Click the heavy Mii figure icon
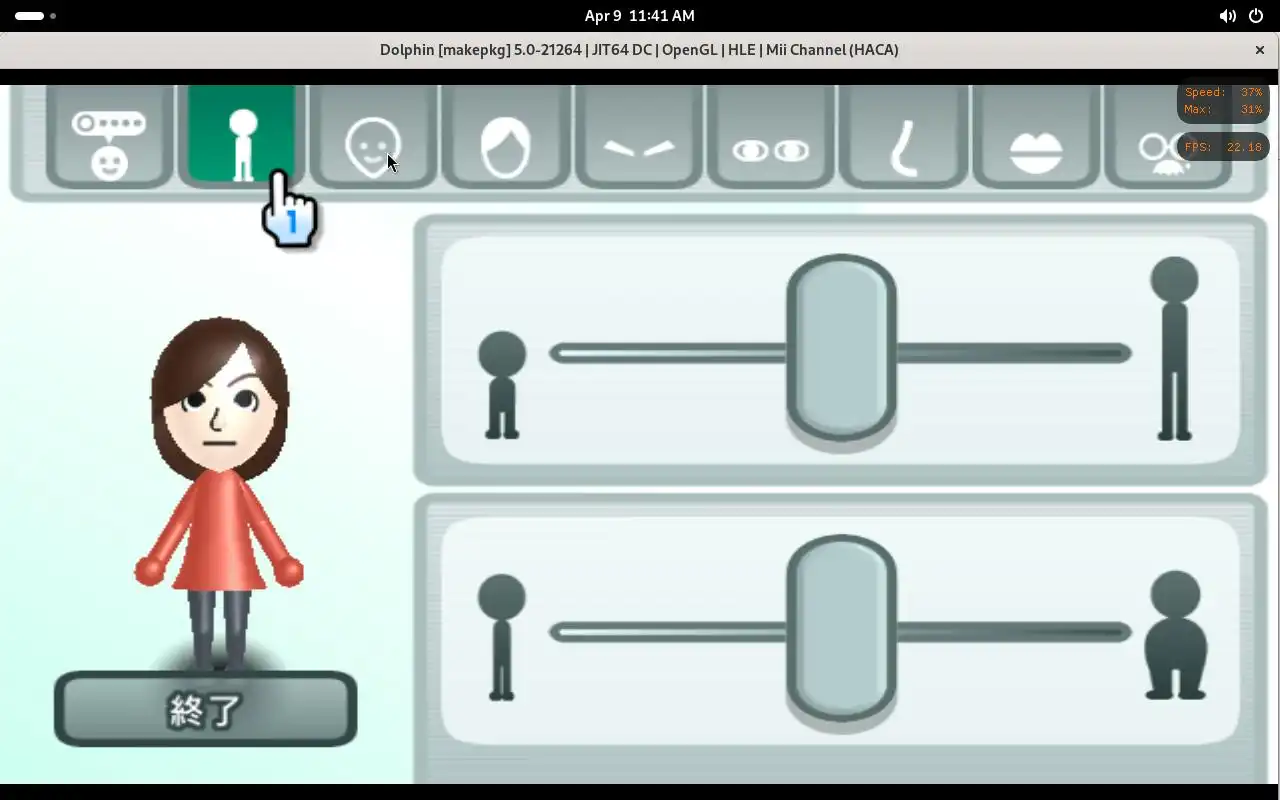The image size is (1280, 800). 1175,635
